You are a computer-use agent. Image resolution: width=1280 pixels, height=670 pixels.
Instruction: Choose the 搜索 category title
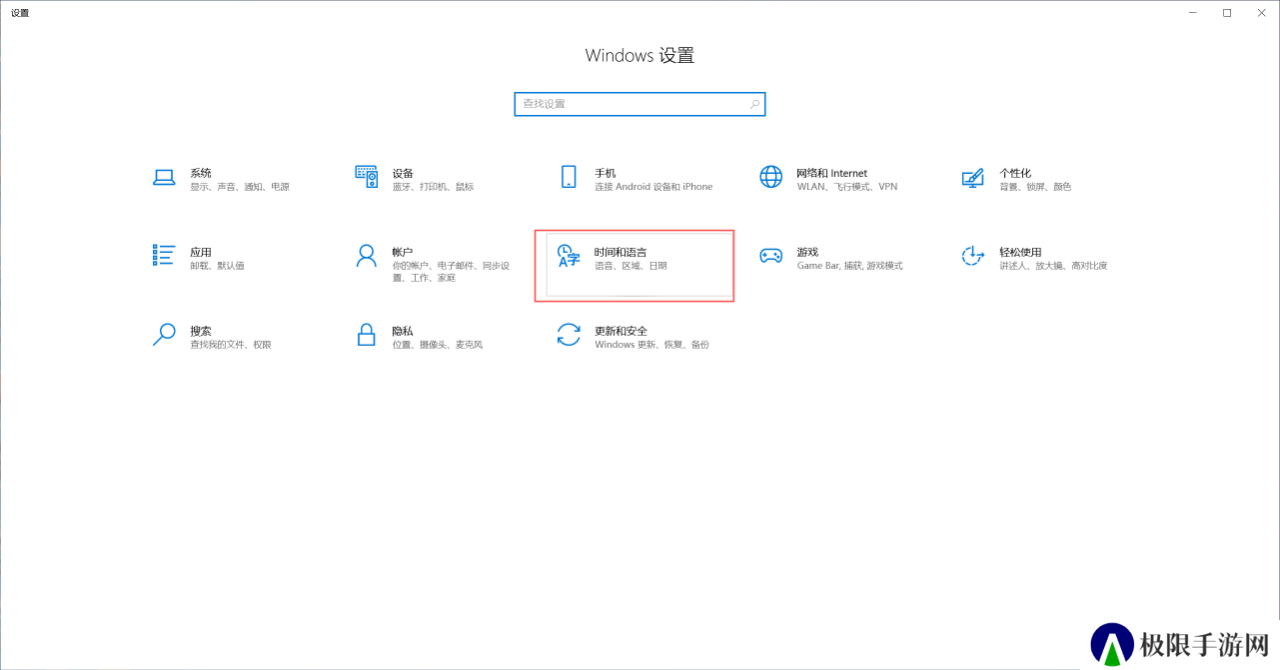[x=201, y=330]
